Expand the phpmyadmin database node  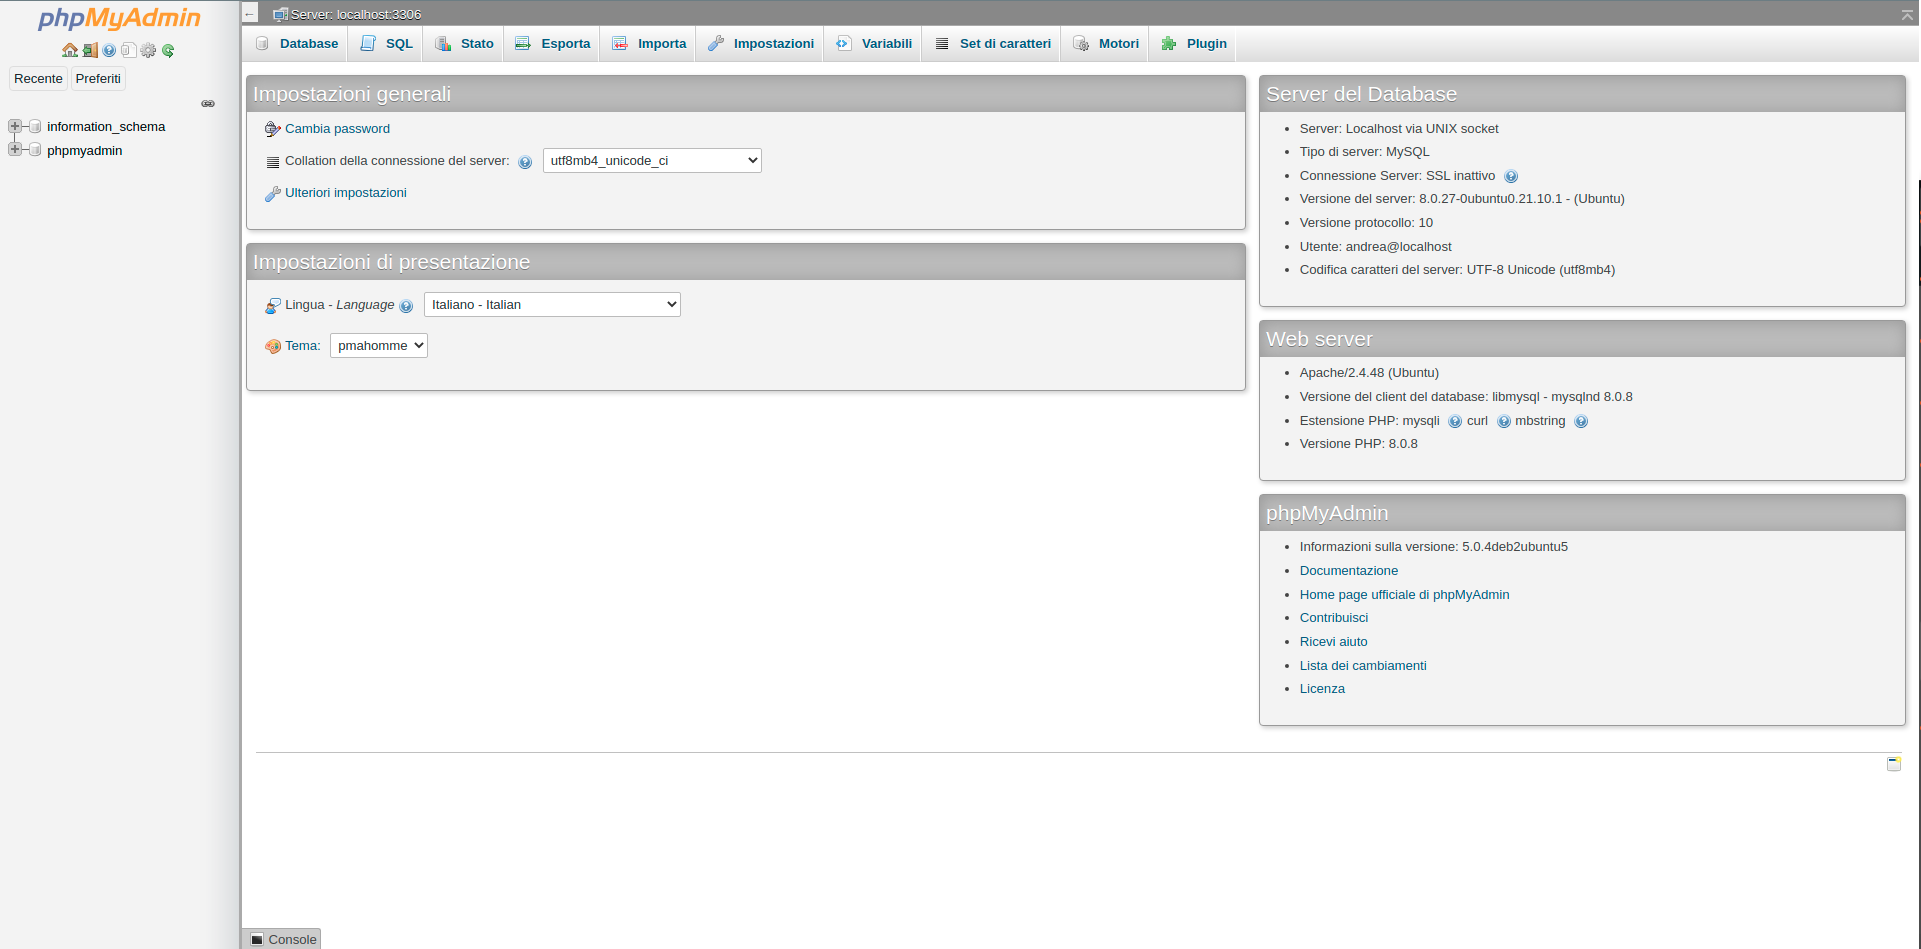click(x=14, y=149)
